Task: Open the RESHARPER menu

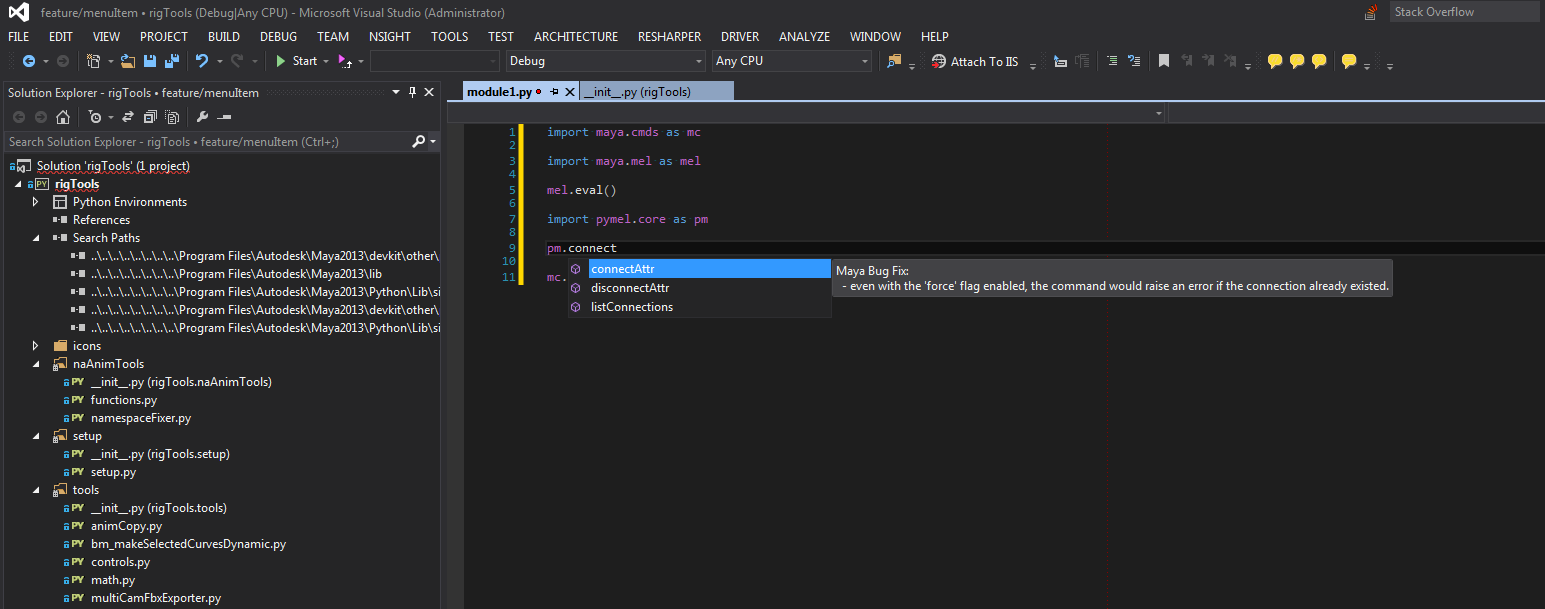Action: [x=668, y=36]
